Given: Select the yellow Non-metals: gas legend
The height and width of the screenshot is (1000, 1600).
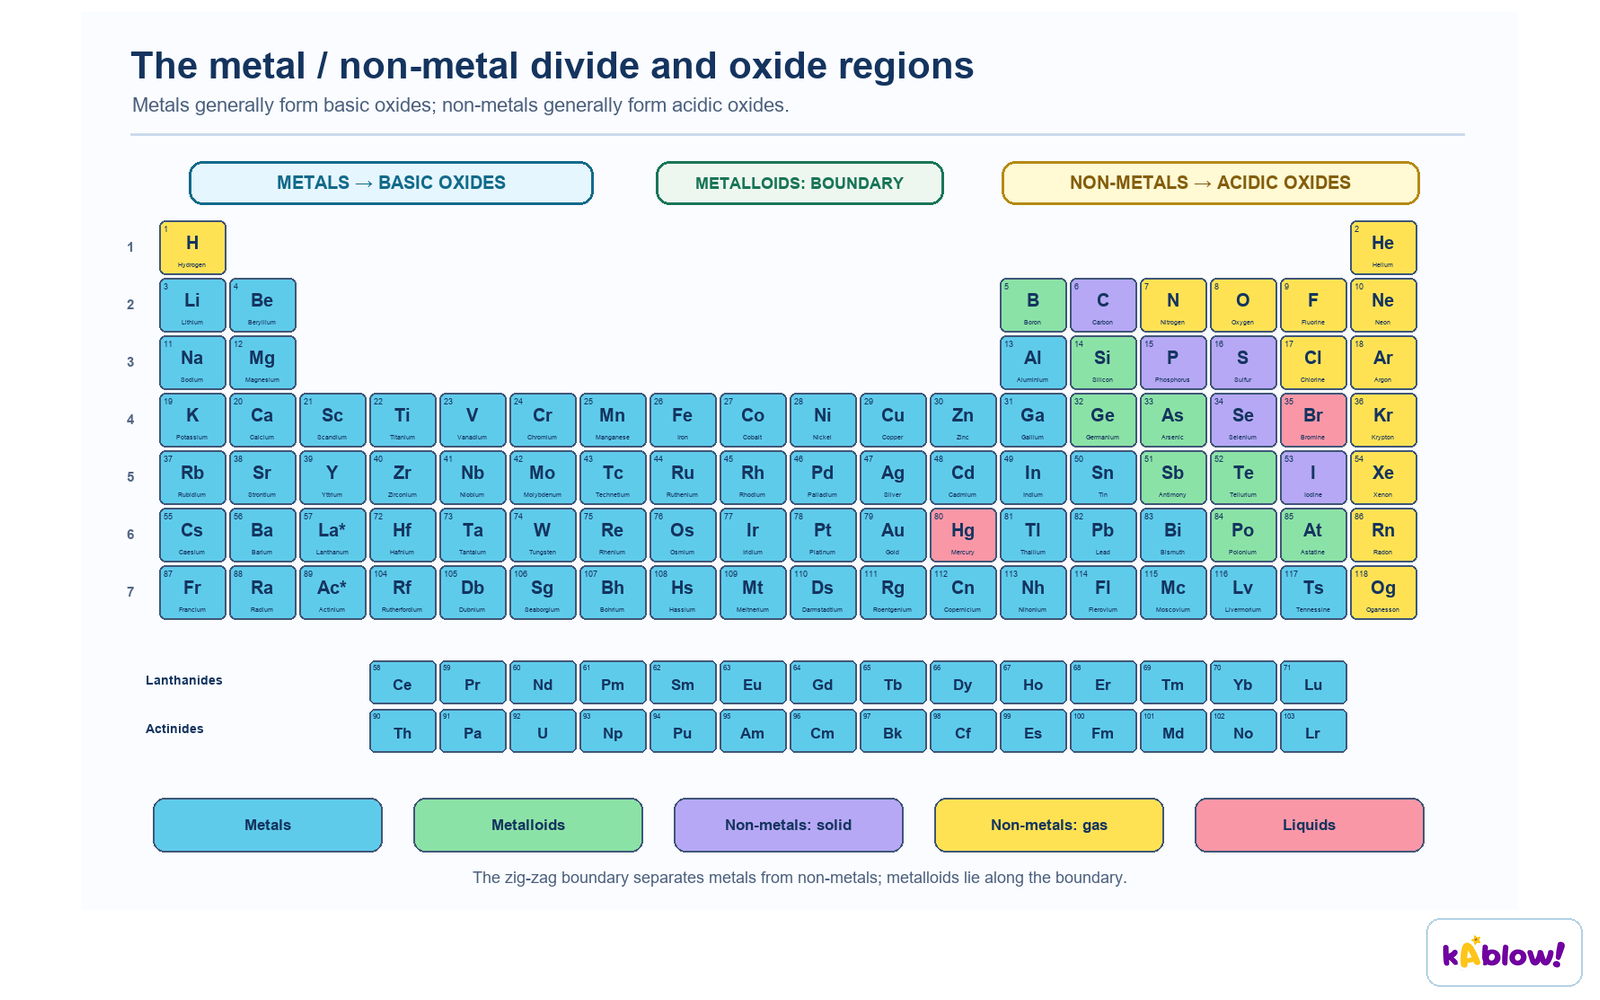Looking at the screenshot, I should pos(1049,825).
